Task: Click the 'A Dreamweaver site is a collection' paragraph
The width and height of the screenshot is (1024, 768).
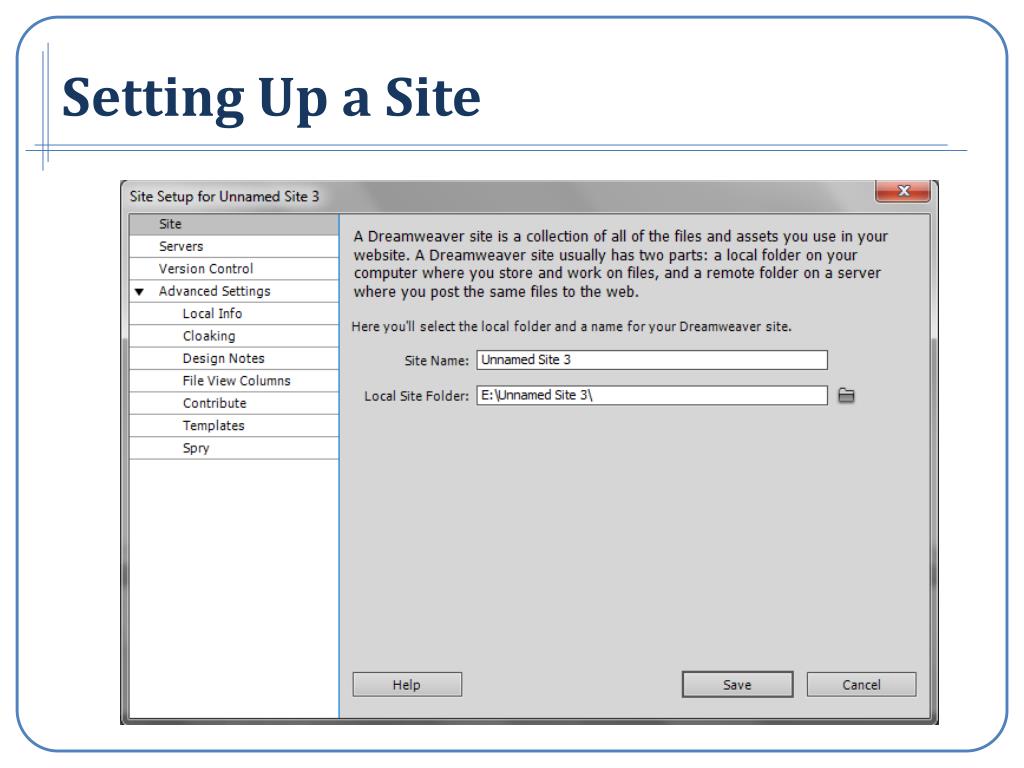Action: tap(620, 264)
